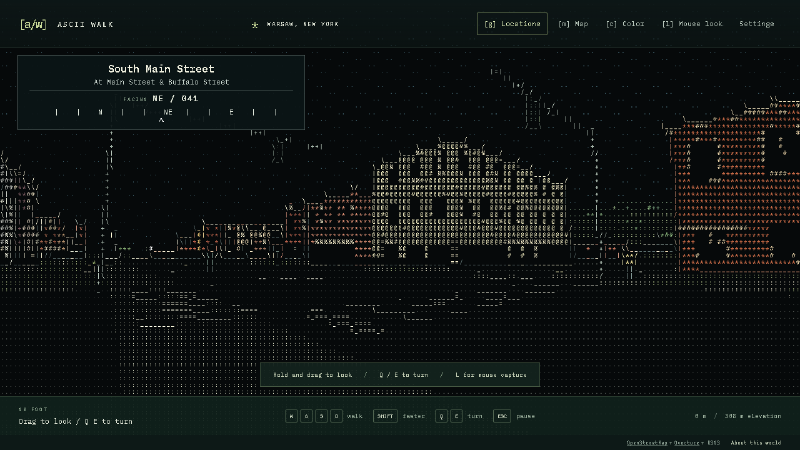
Task: Toggle the Color mode
Action: coord(625,23)
